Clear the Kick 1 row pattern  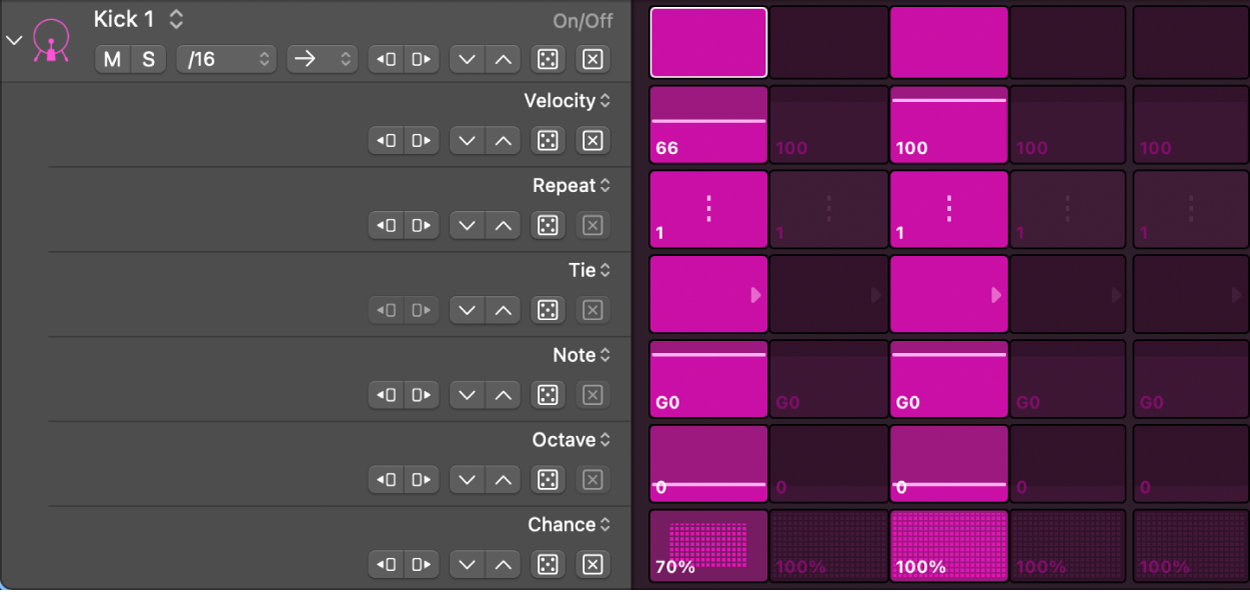[x=592, y=59]
